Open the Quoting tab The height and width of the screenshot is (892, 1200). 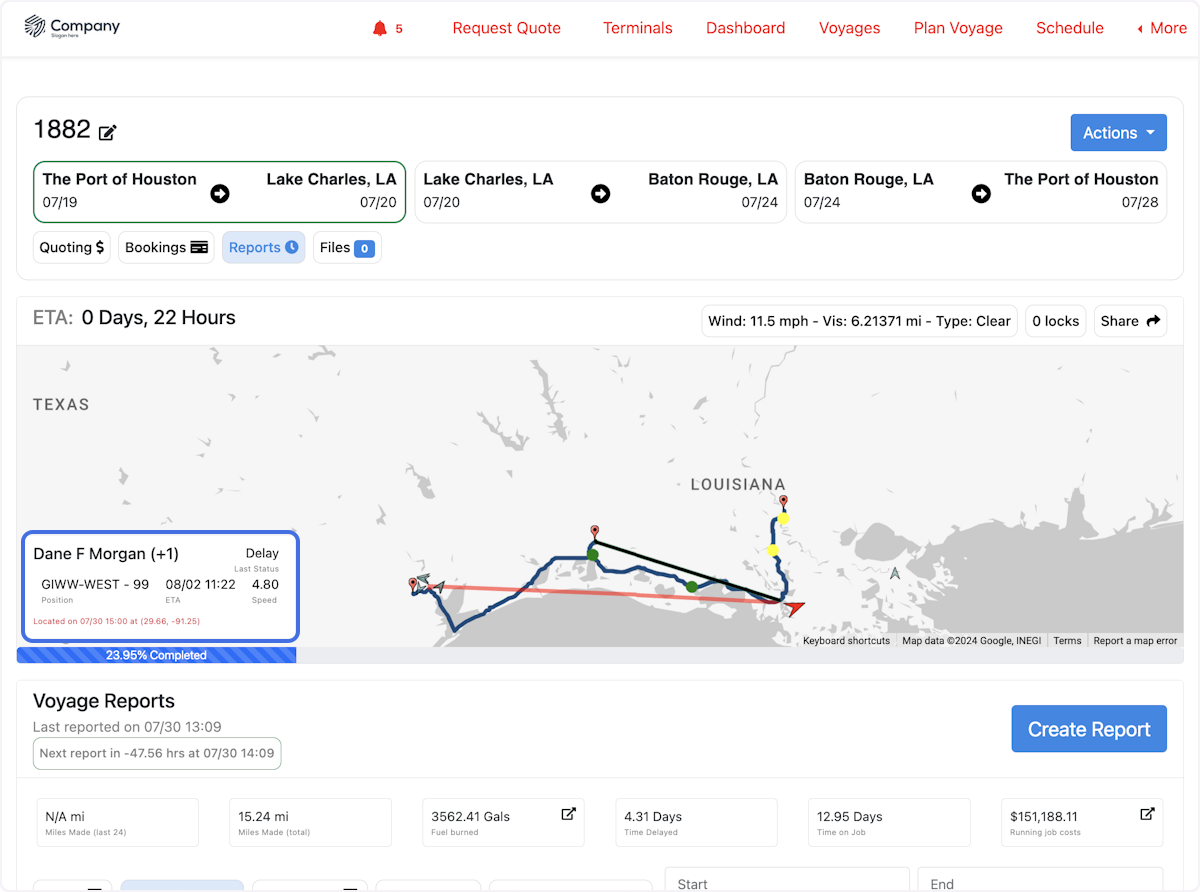point(72,248)
